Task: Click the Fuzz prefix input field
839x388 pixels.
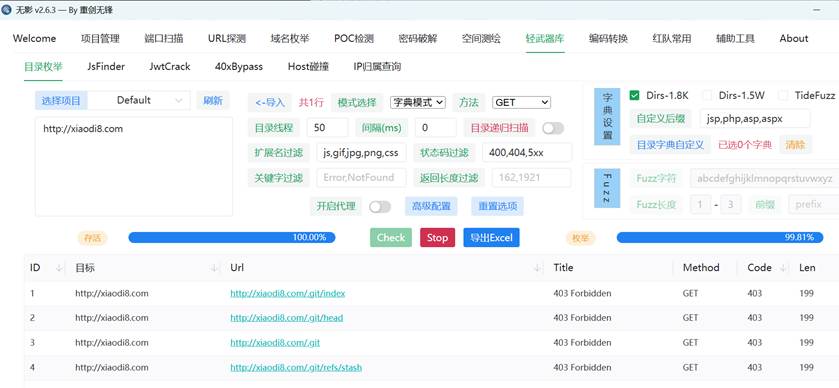Action: click(813, 204)
